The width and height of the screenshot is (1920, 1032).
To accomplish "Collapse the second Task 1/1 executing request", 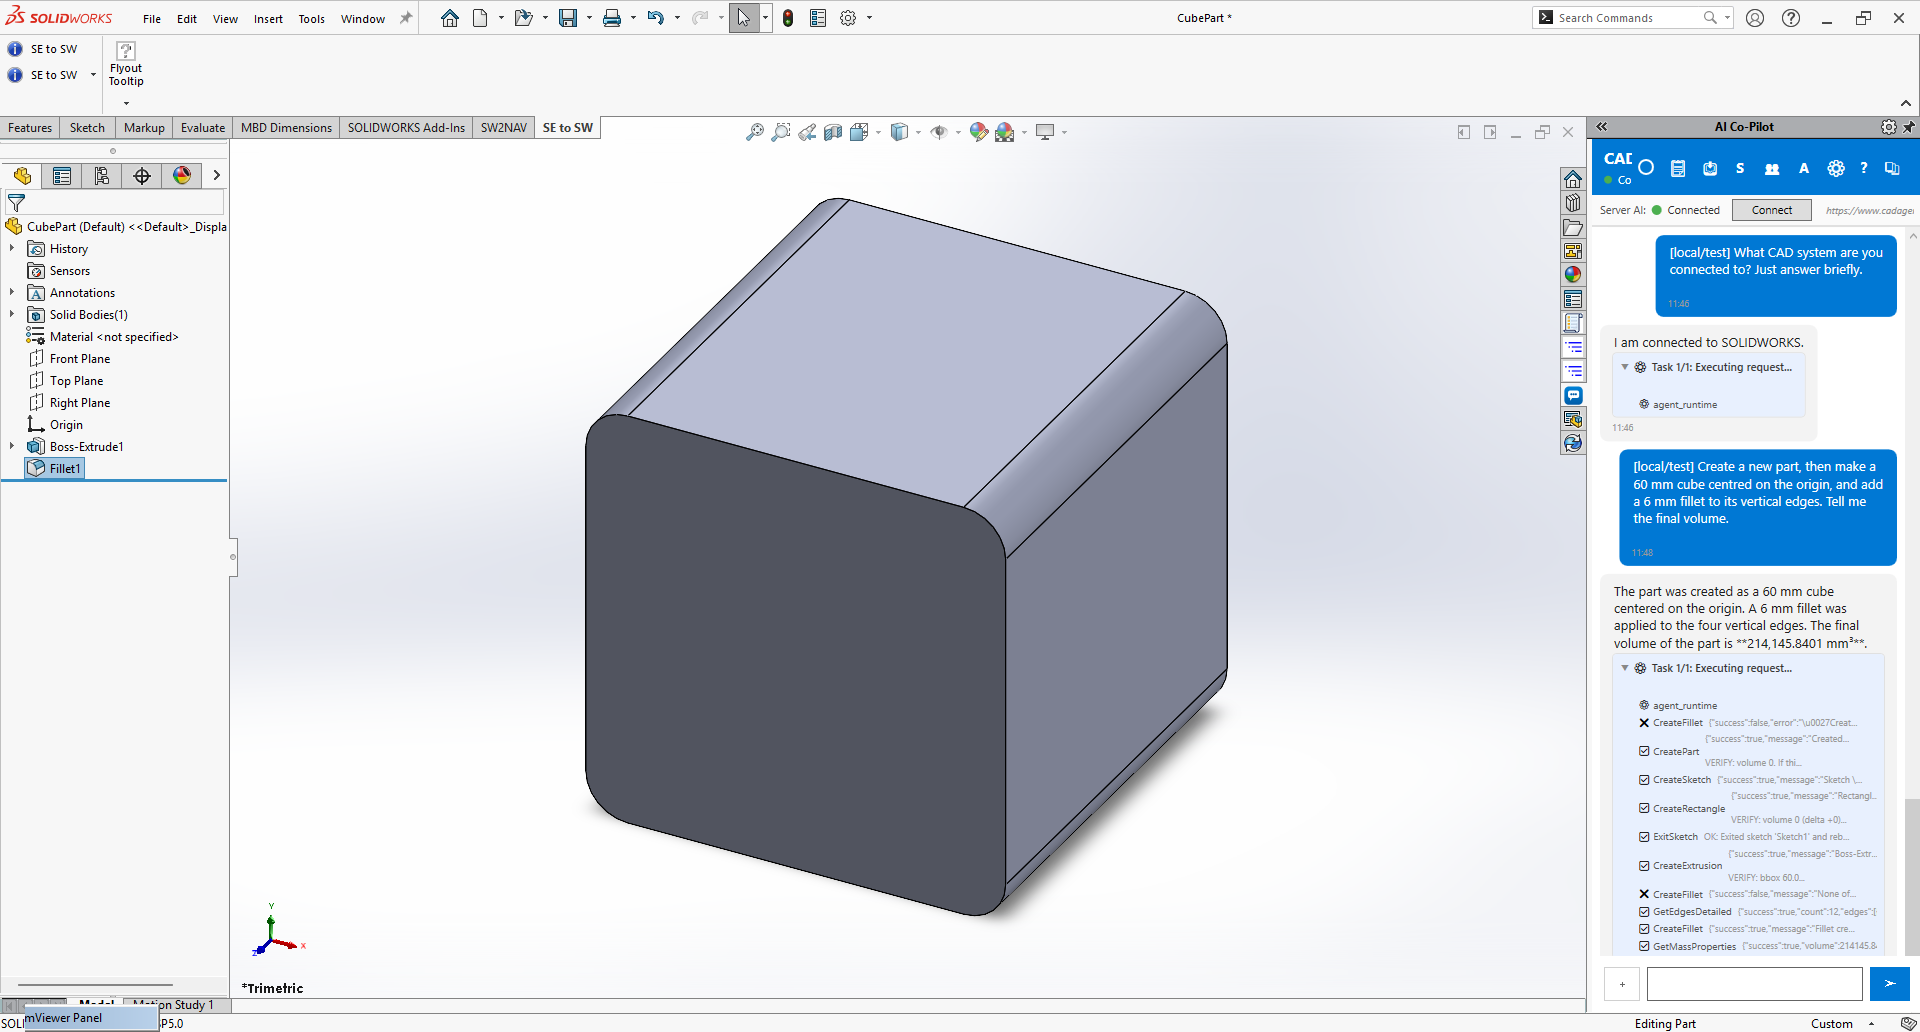I will coord(1625,668).
